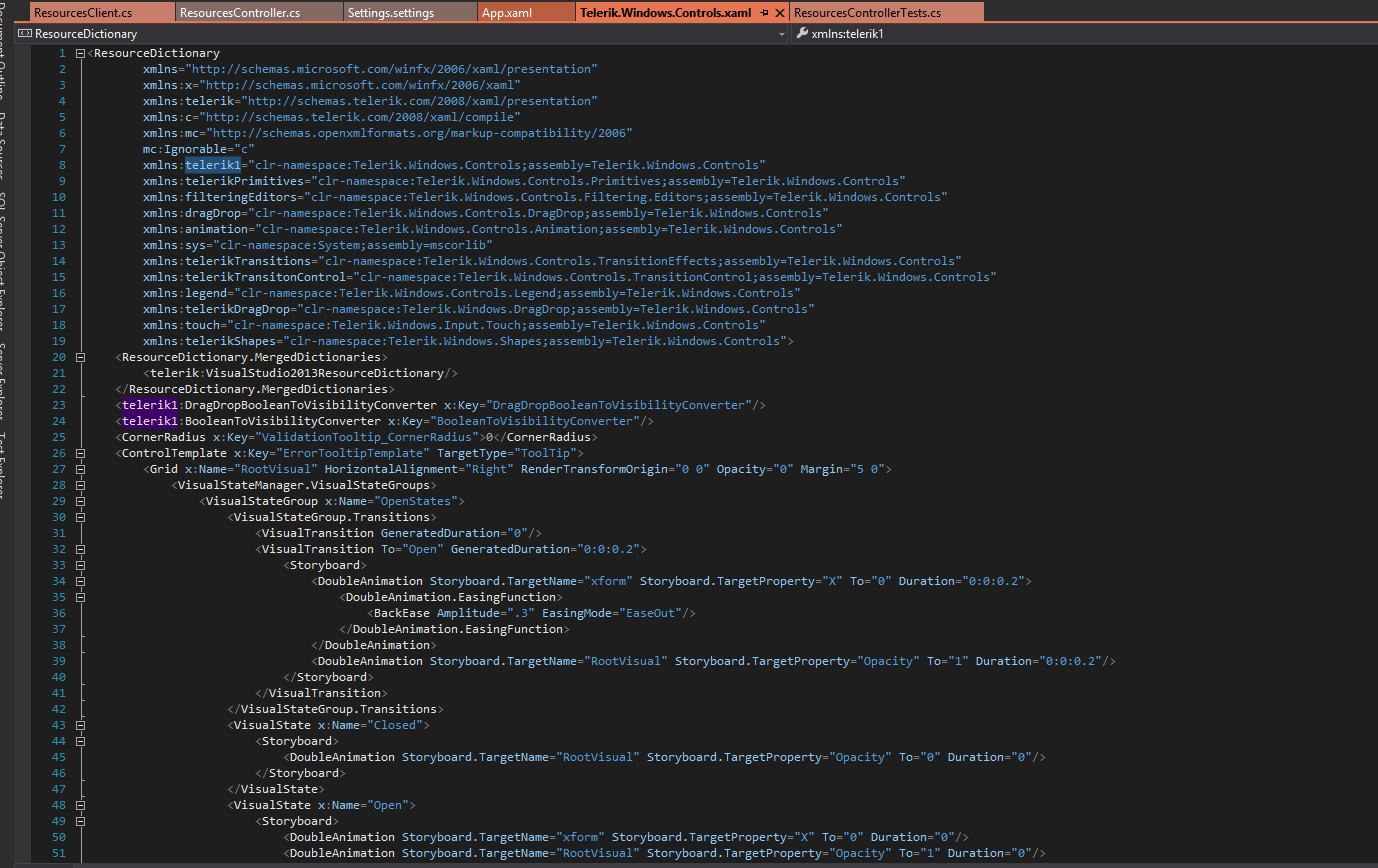1378x868 pixels.
Task: Collapse ResourceDictionary.MergedDictionaries block at line 20
Action: tap(80, 357)
